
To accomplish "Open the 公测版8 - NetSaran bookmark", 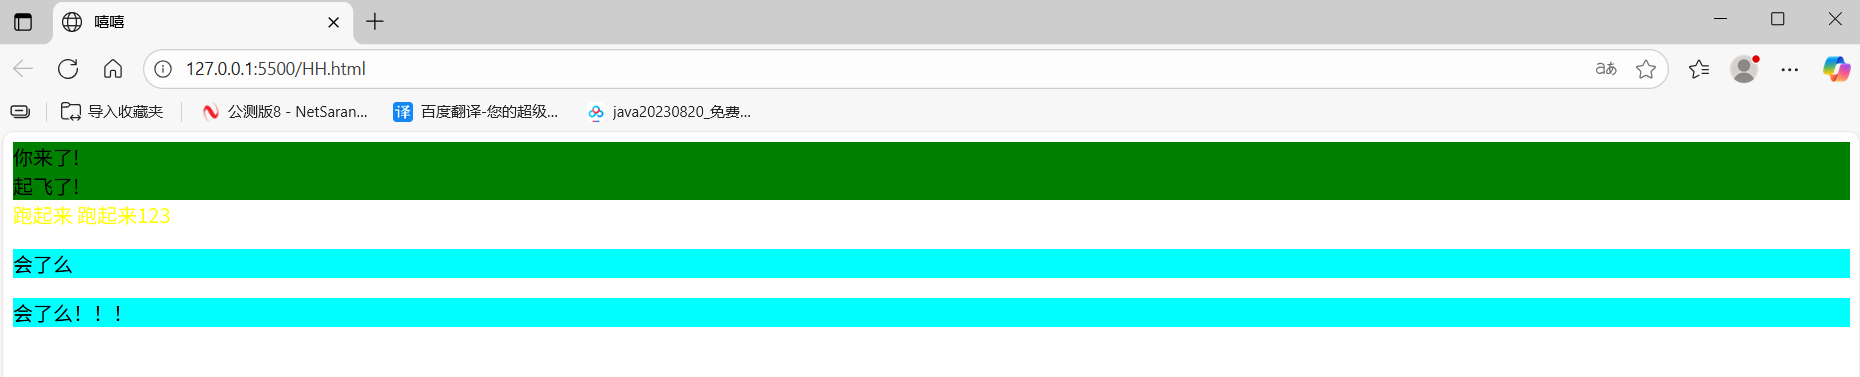I will coord(285,112).
